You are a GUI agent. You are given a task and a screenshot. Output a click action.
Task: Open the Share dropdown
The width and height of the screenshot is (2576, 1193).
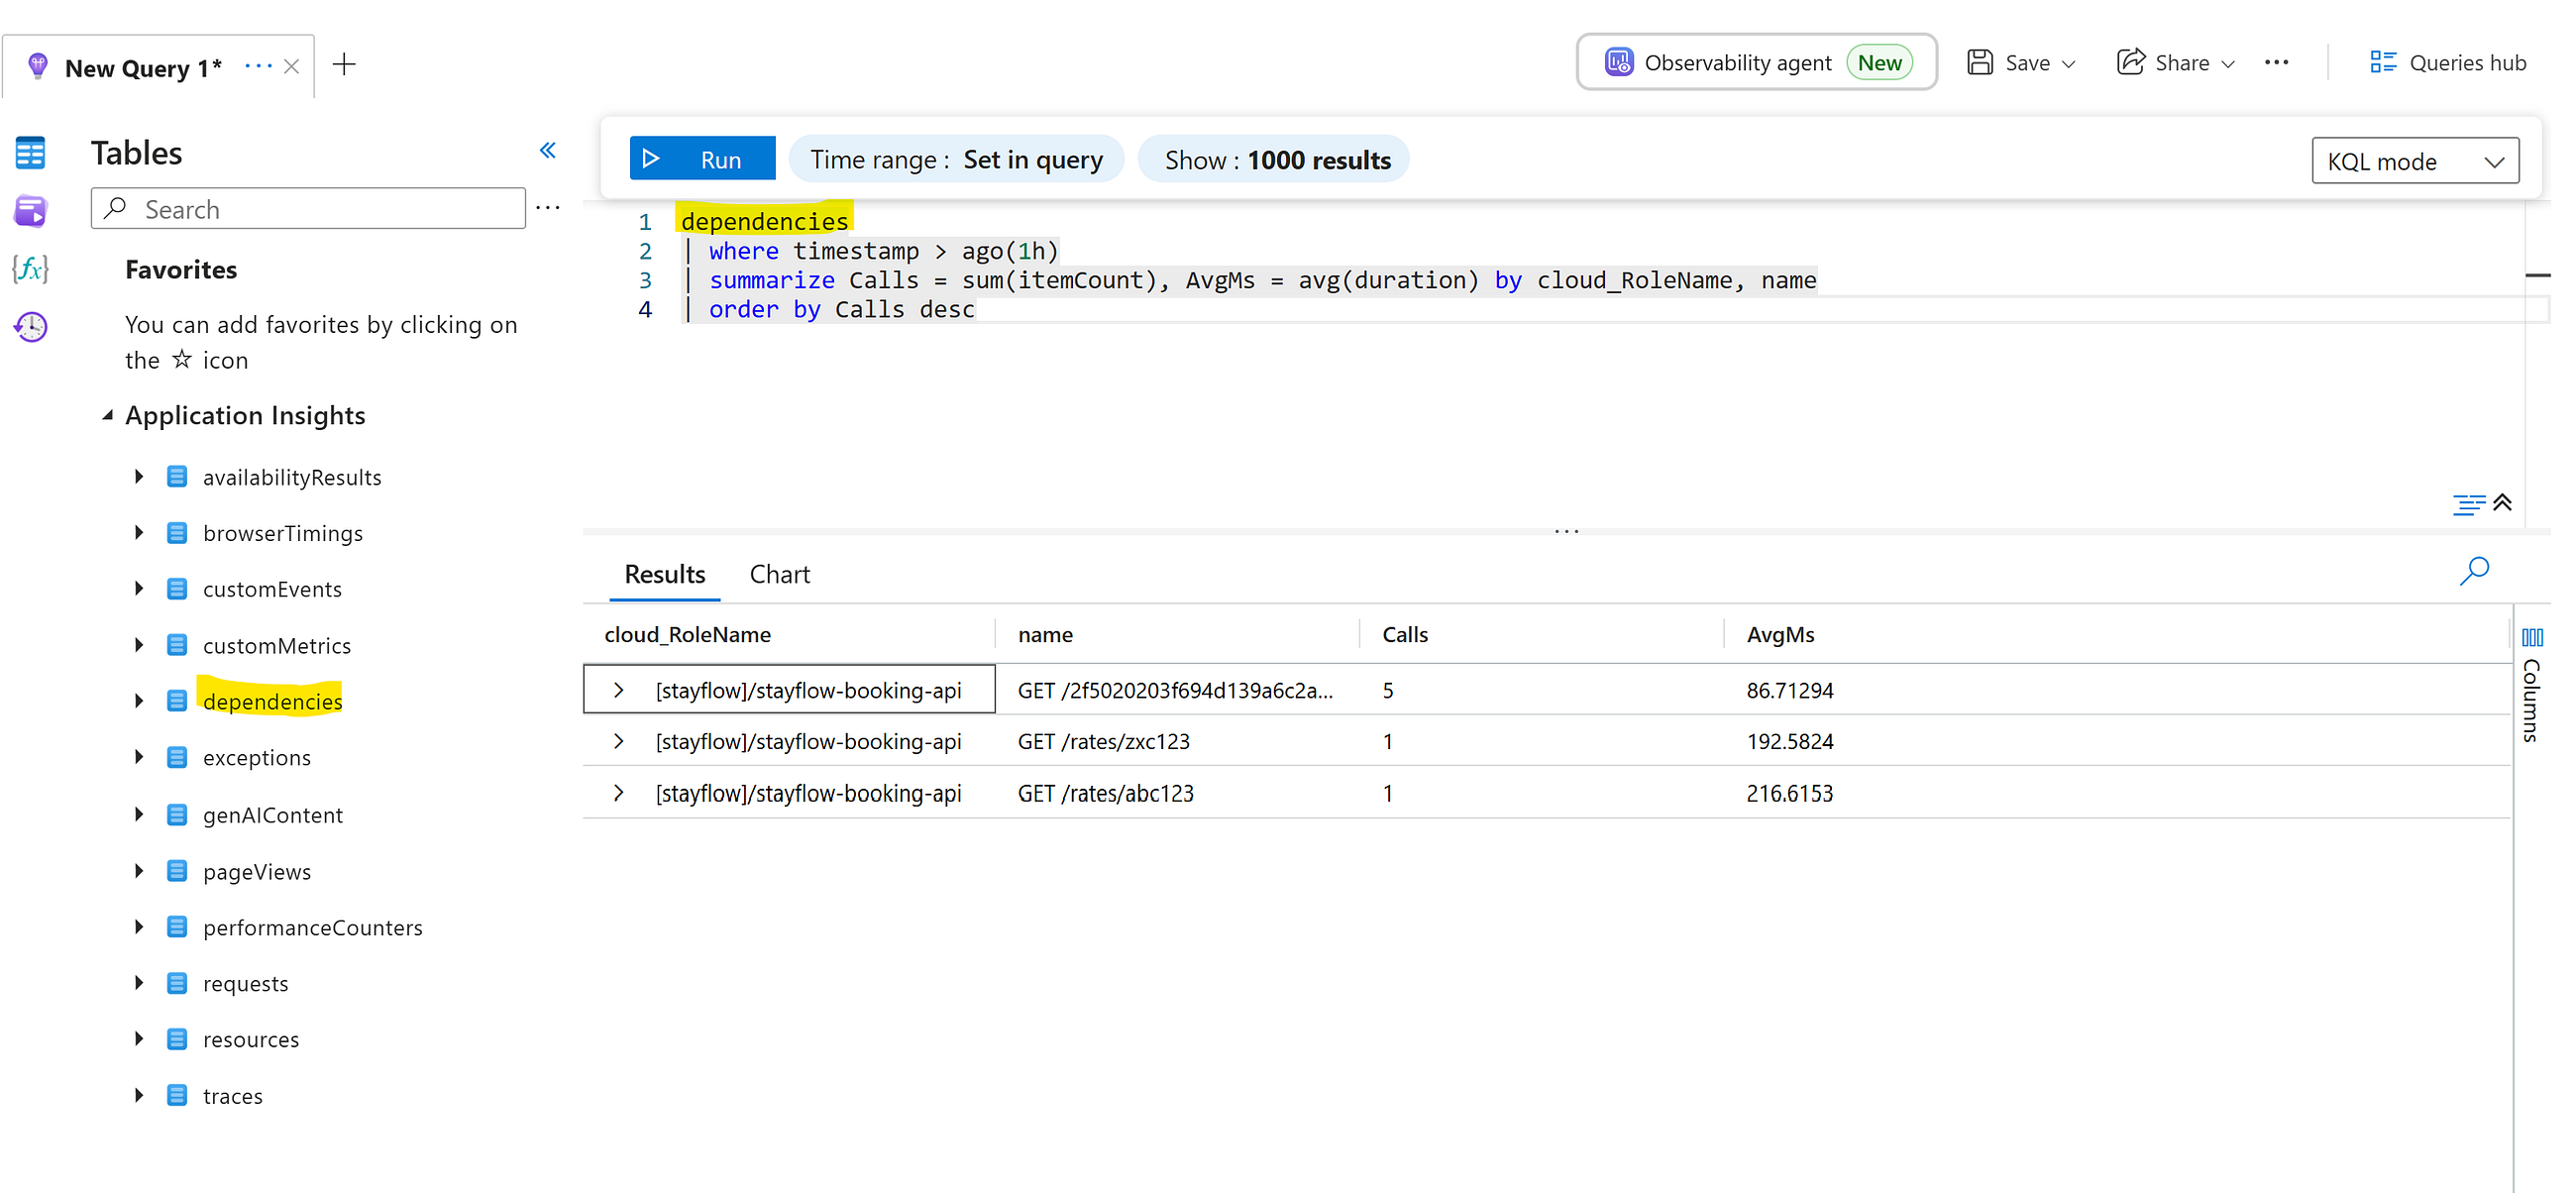coord(2176,63)
